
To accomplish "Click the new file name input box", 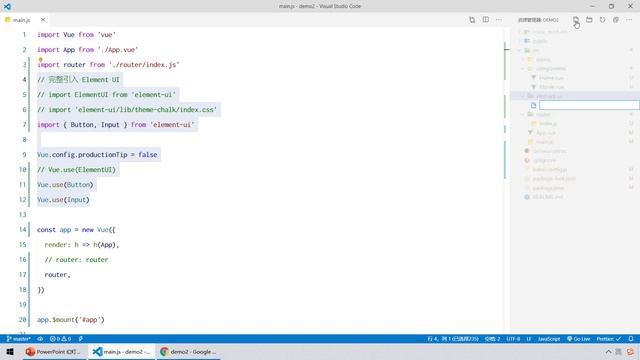I will tap(589, 105).
